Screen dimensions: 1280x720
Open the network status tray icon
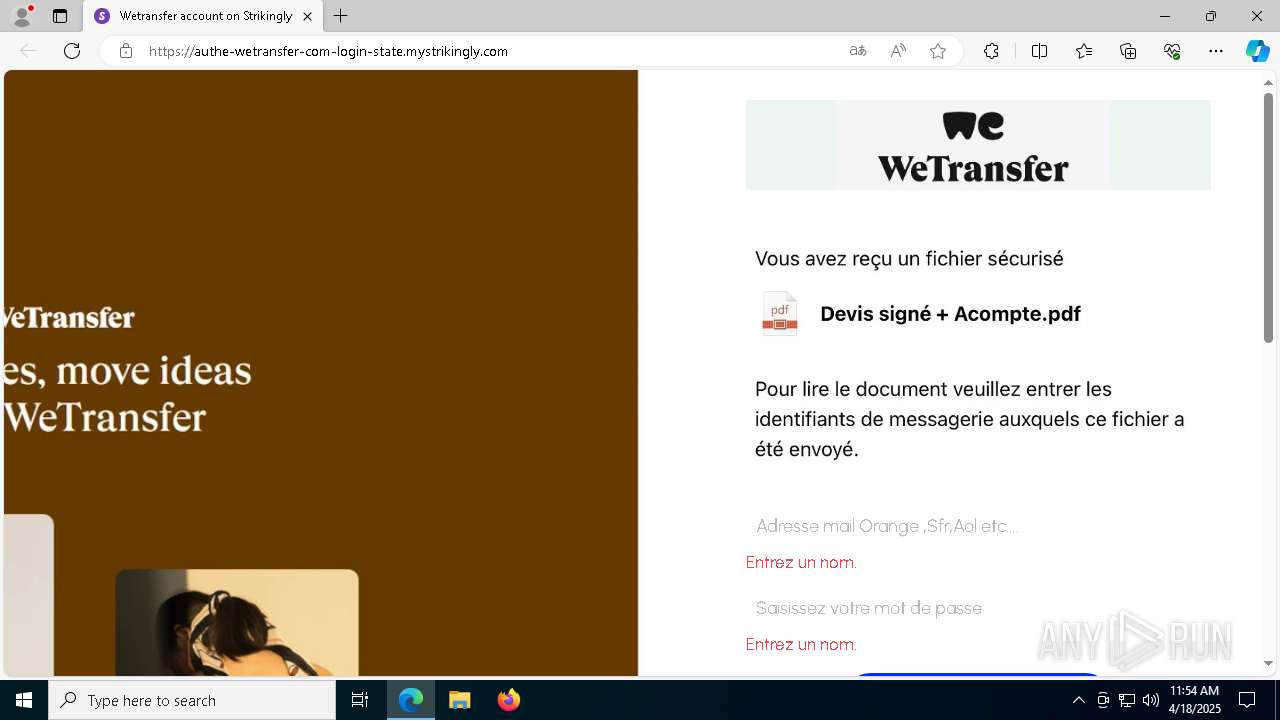[1127, 700]
